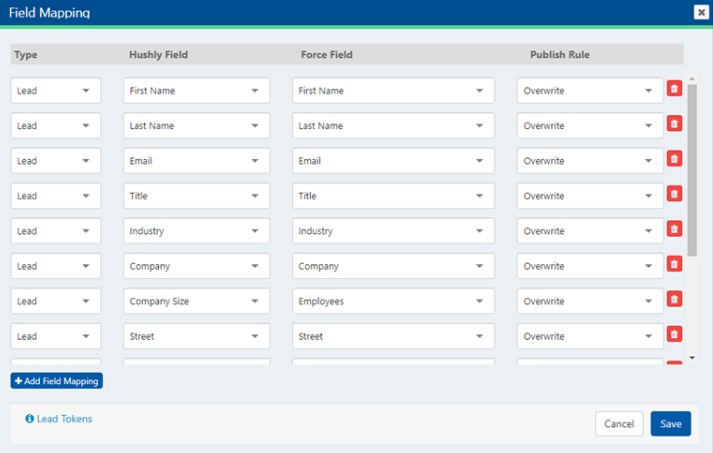Delete the Email mapping row
The width and height of the screenshot is (713, 453).
[674, 158]
